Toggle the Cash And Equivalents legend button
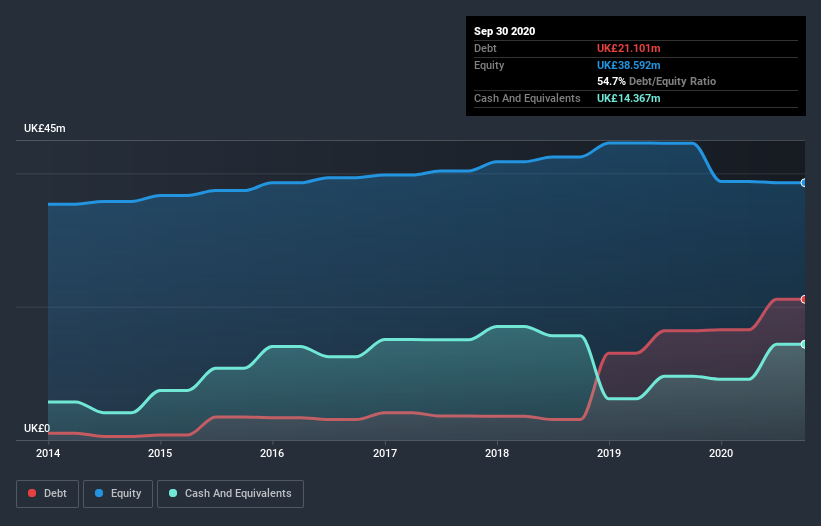821x526 pixels. tap(230, 494)
